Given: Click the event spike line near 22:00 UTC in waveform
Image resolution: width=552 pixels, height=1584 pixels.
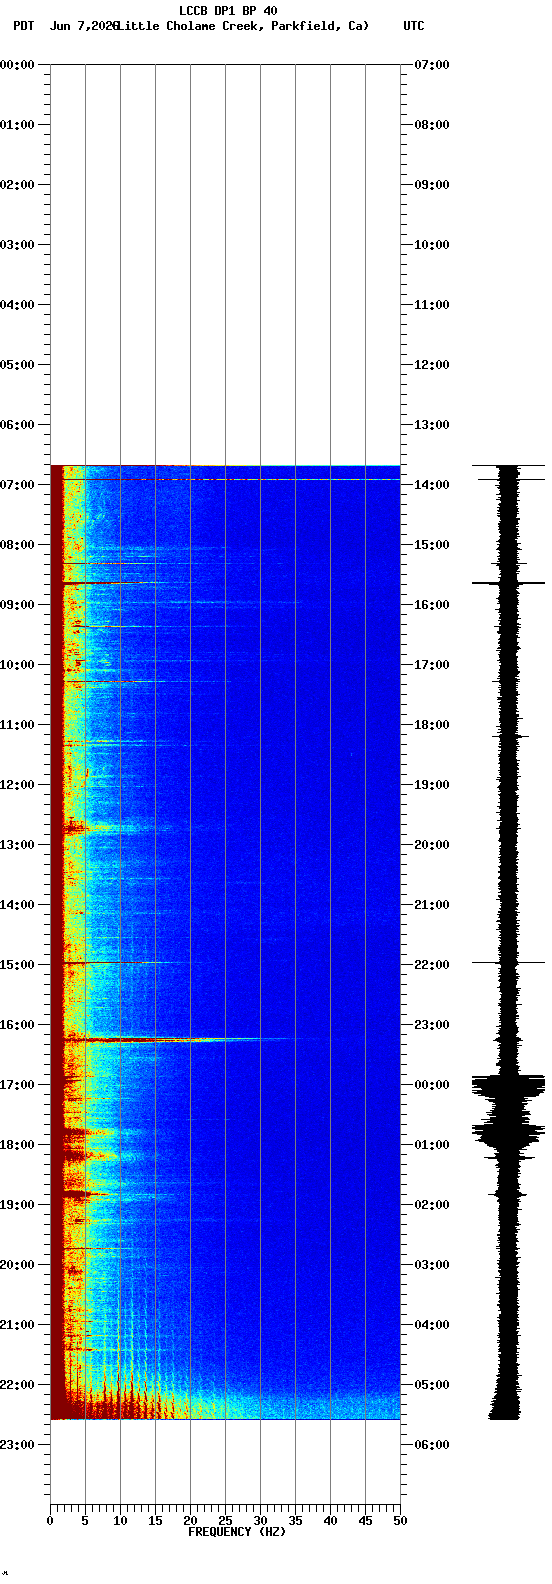Looking at the screenshot, I should point(509,962).
